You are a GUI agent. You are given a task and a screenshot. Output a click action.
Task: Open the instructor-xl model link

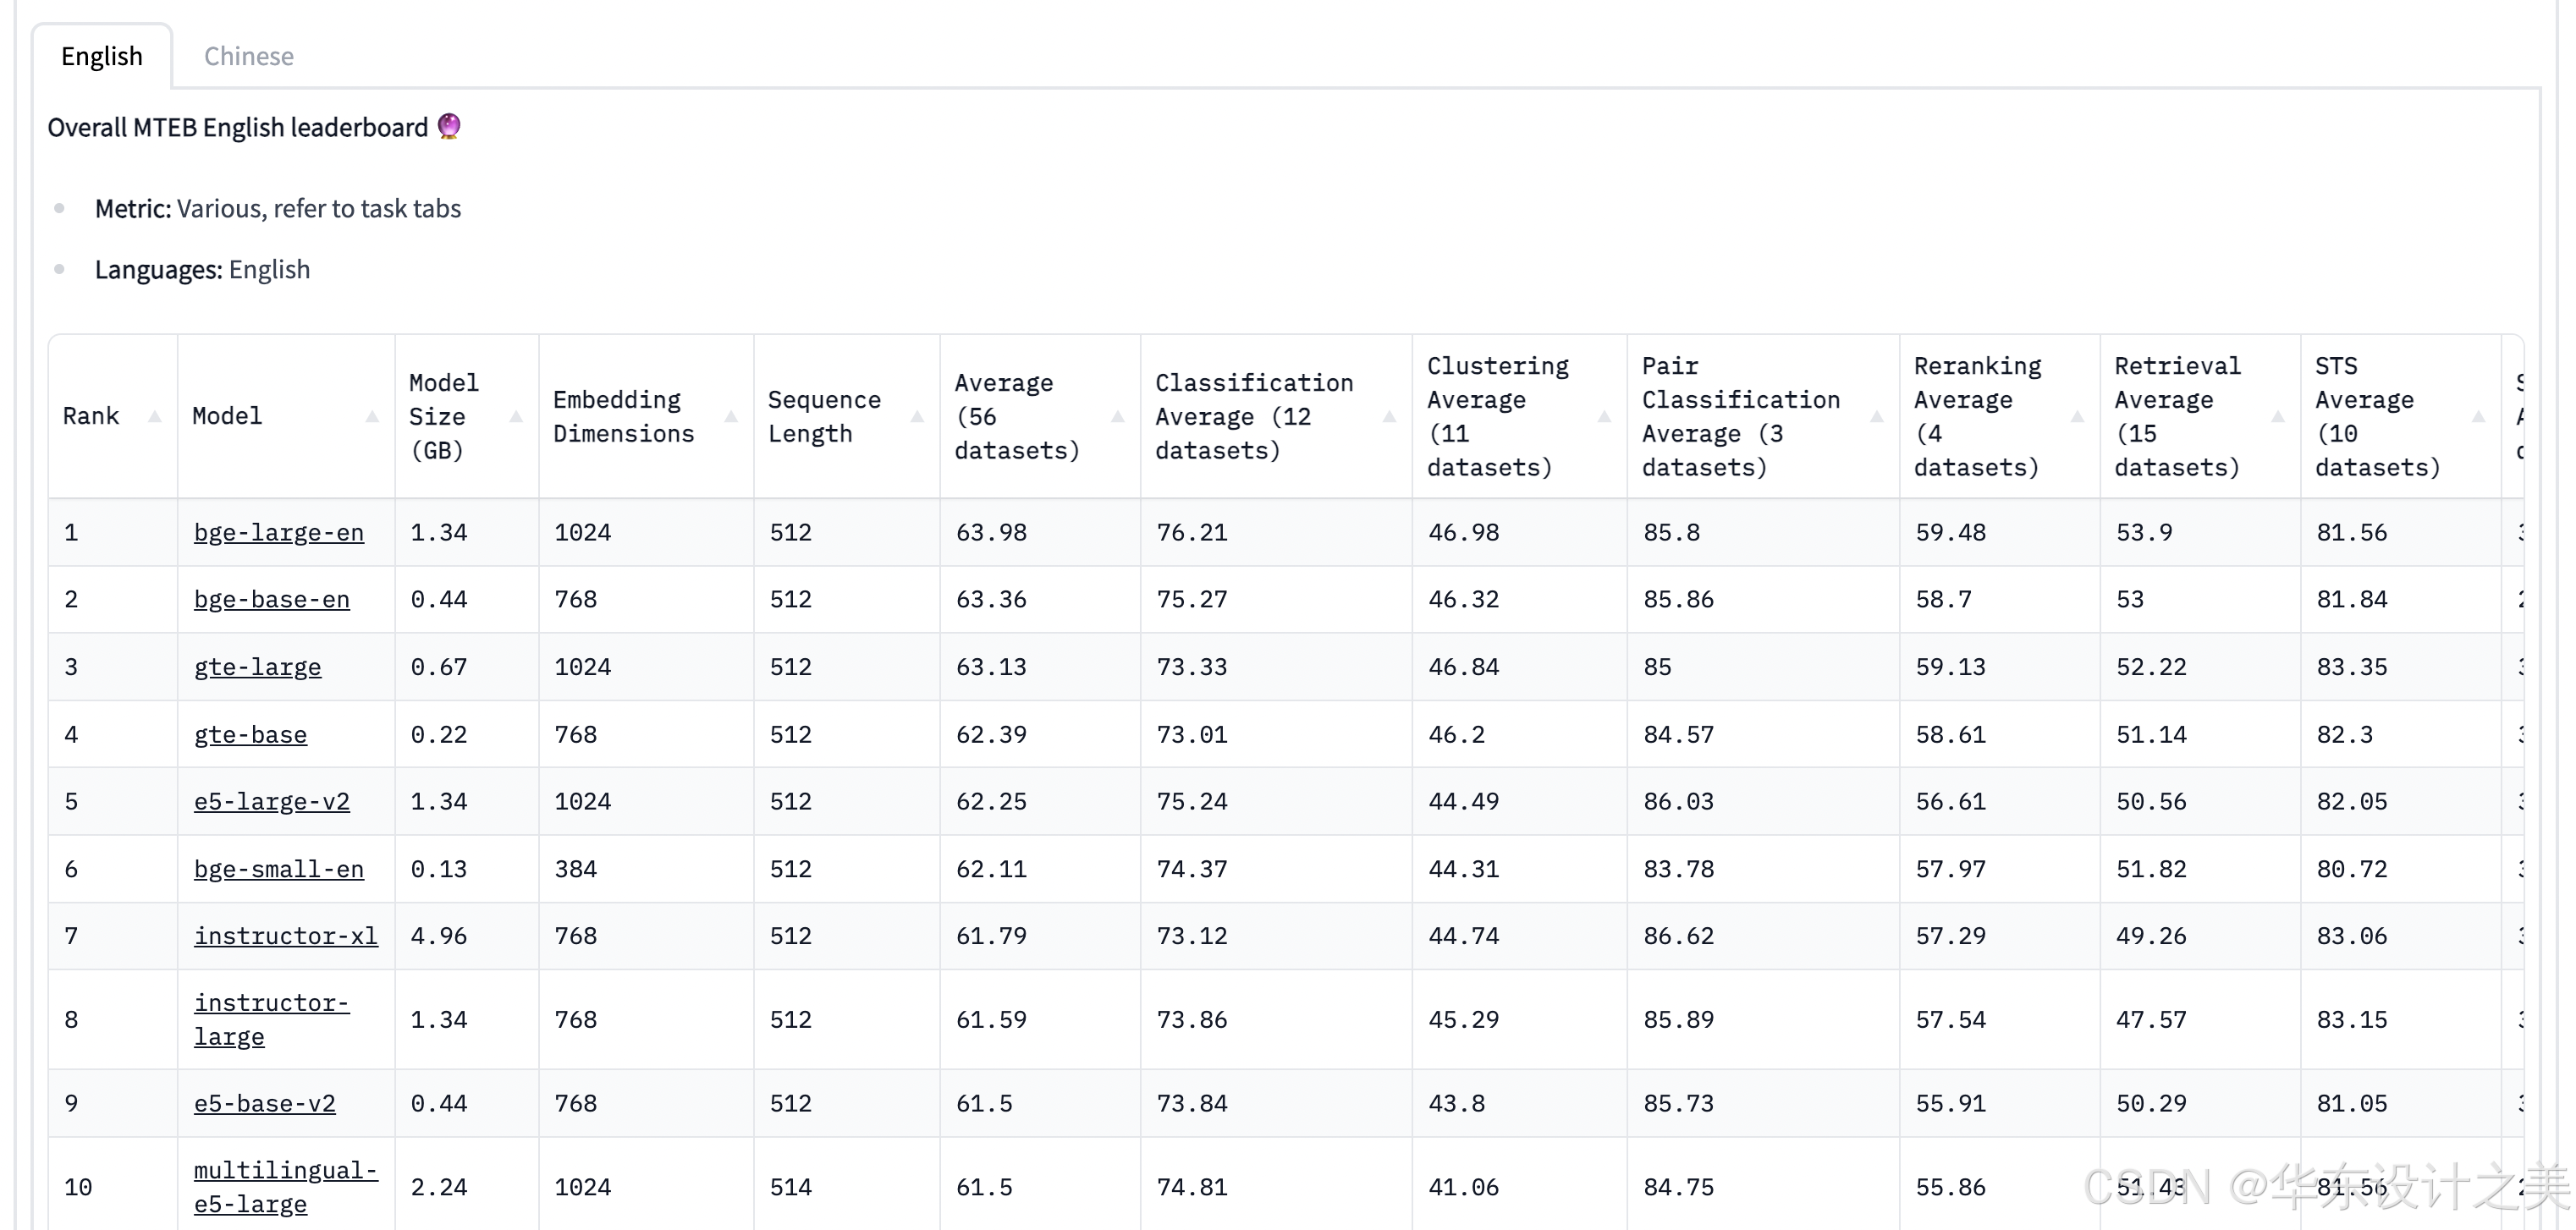click(x=285, y=936)
